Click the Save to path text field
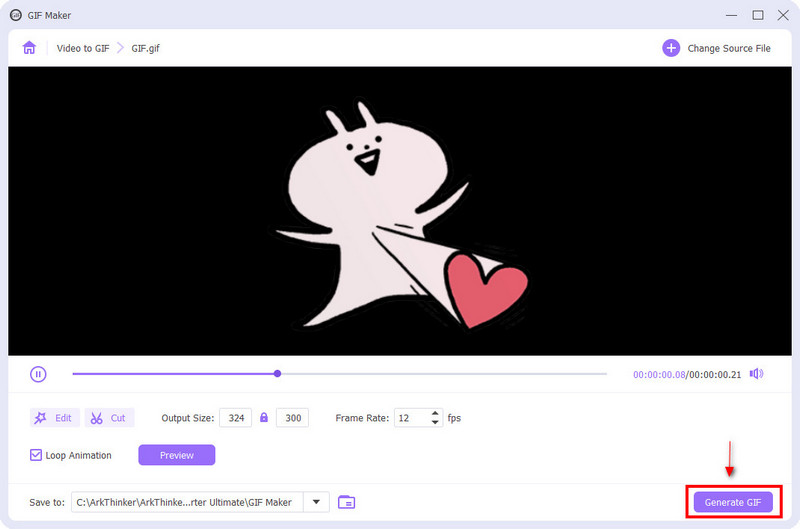 coord(188,502)
